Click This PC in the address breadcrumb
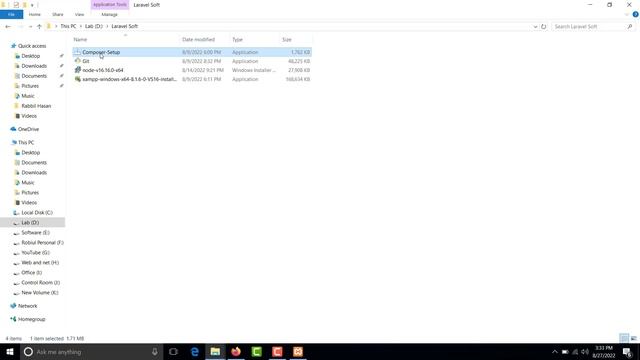The image size is (640, 360). point(68,26)
